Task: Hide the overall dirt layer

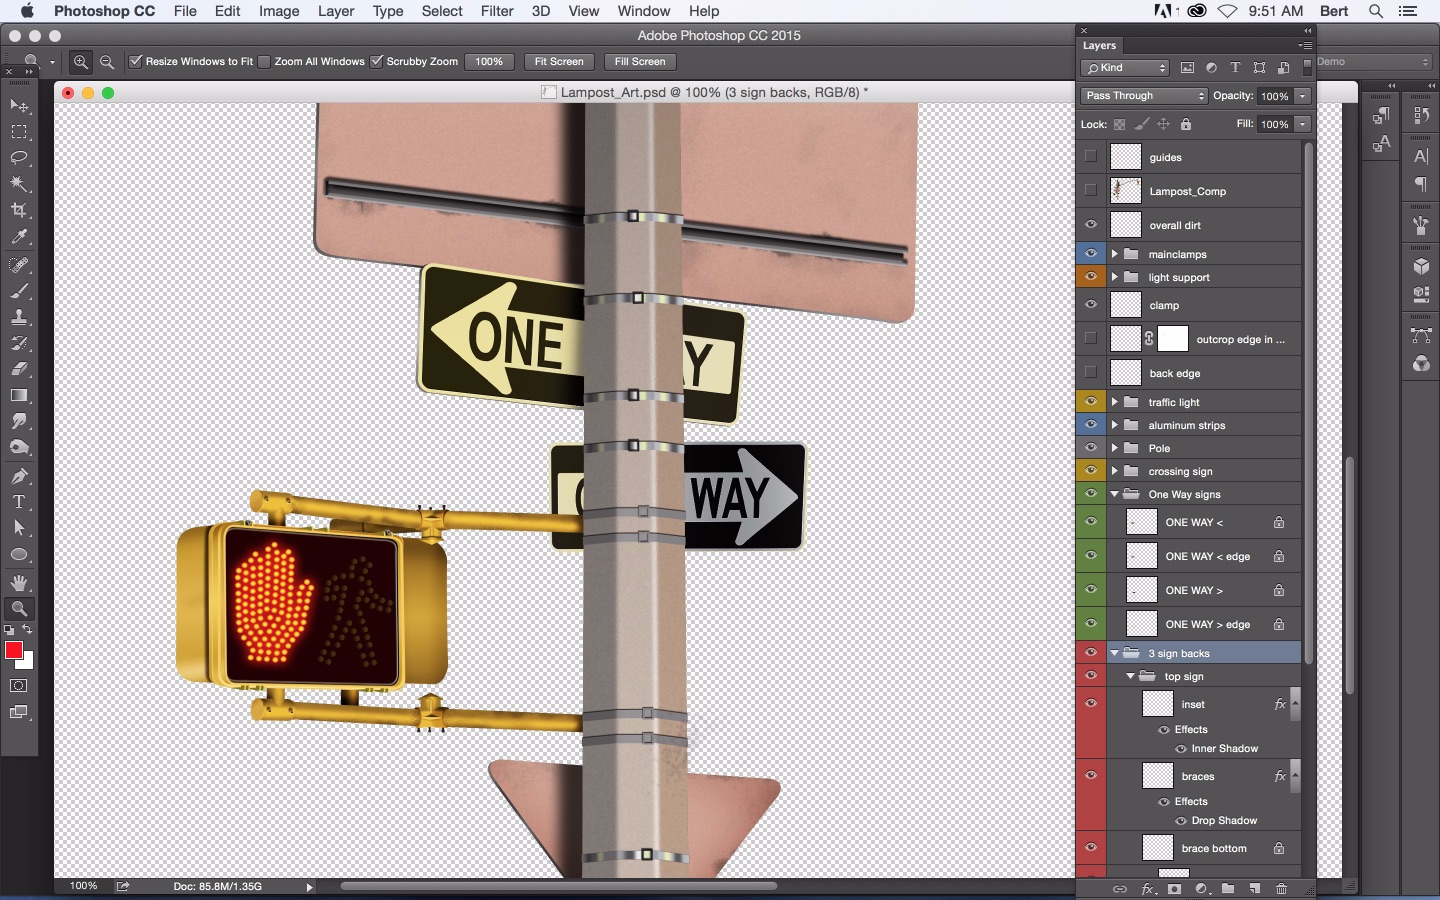Action: (x=1091, y=225)
